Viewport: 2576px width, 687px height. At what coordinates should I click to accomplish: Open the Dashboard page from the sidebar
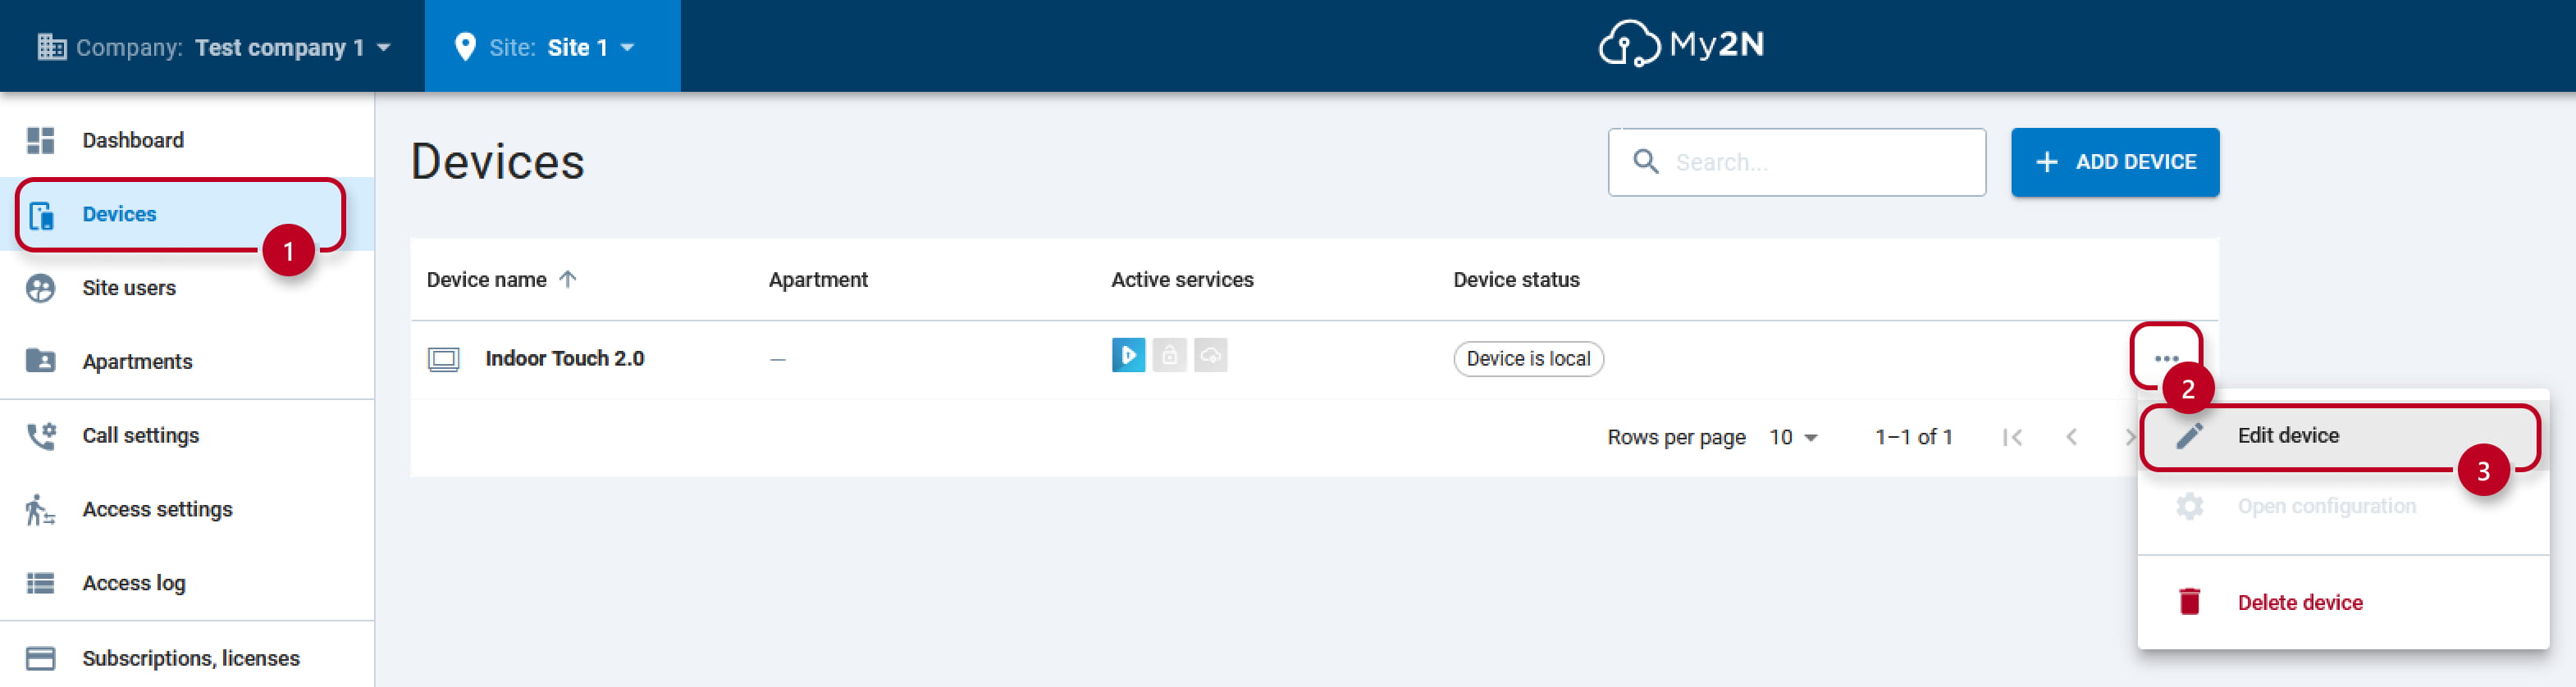[x=187, y=140]
